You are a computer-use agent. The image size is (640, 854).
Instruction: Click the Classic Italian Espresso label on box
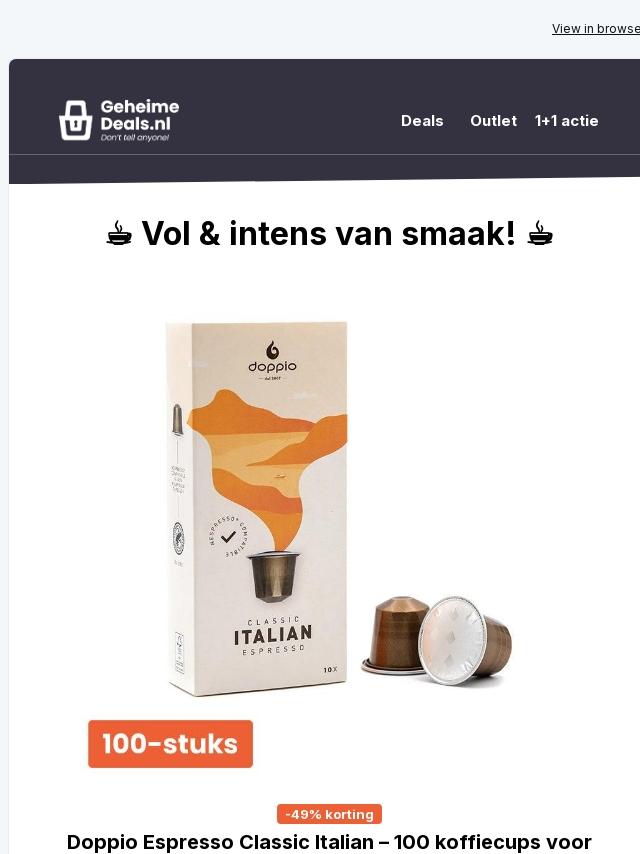point(273,635)
